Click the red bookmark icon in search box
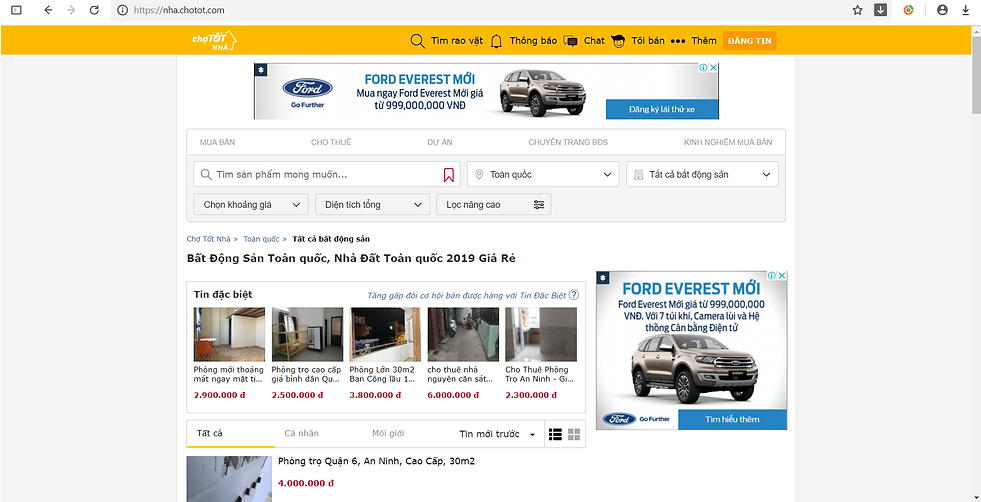This screenshot has height=502, width=981. pyautogui.click(x=449, y=175)
